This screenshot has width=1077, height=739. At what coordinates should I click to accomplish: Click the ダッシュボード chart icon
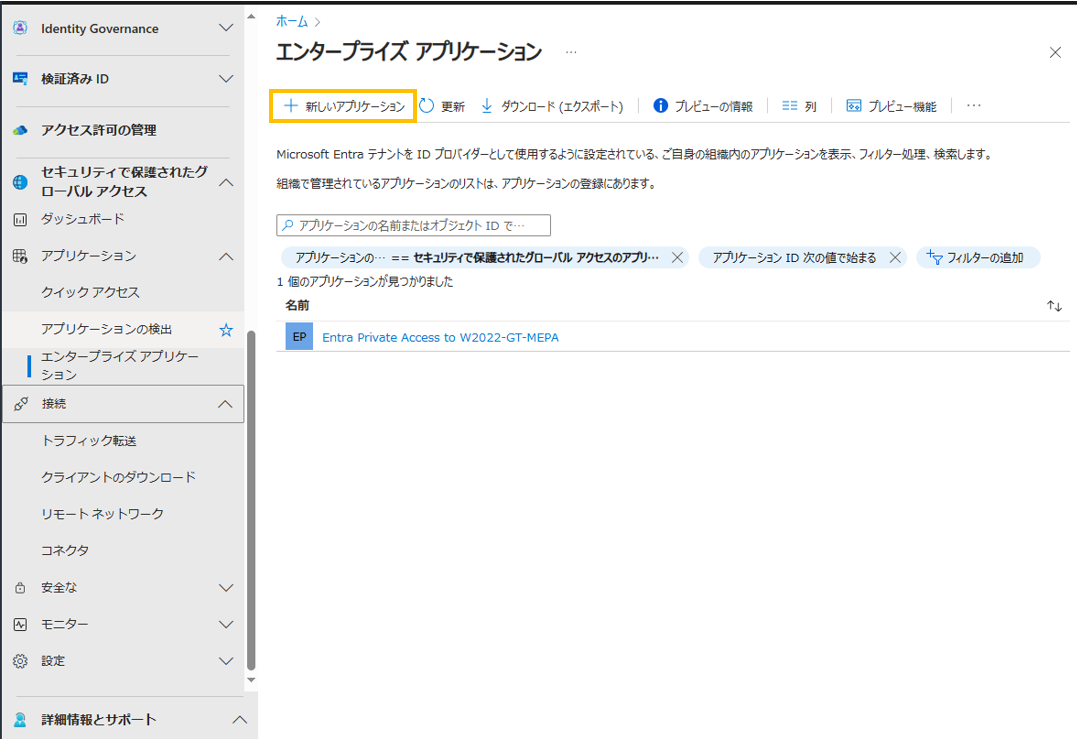pyautogui.click(x=21, y=220)
